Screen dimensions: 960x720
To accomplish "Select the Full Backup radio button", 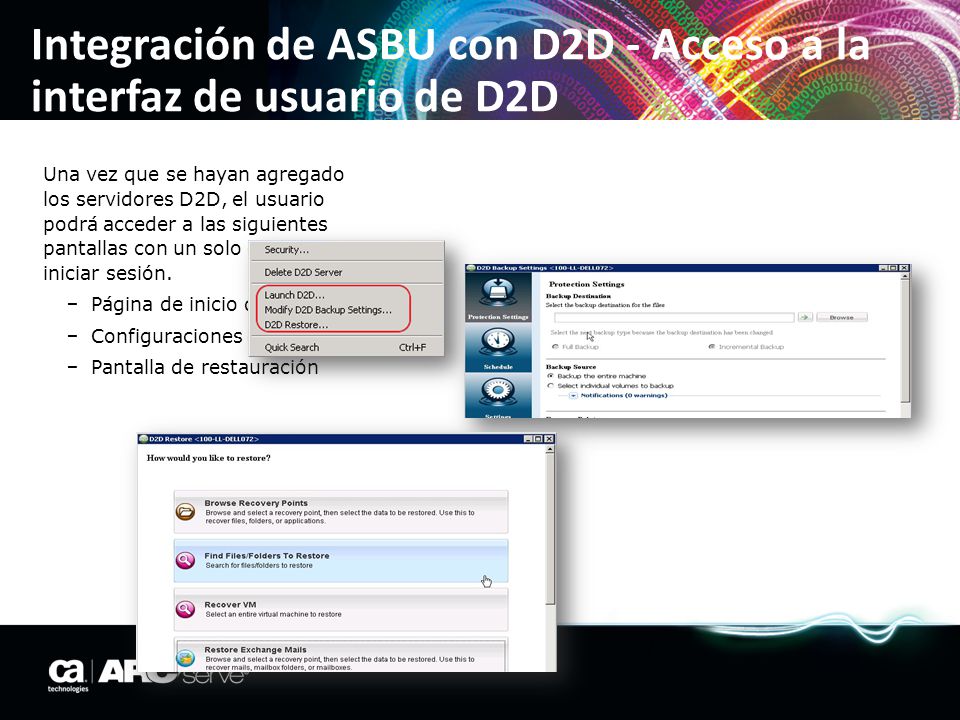I will coord(555,347).
